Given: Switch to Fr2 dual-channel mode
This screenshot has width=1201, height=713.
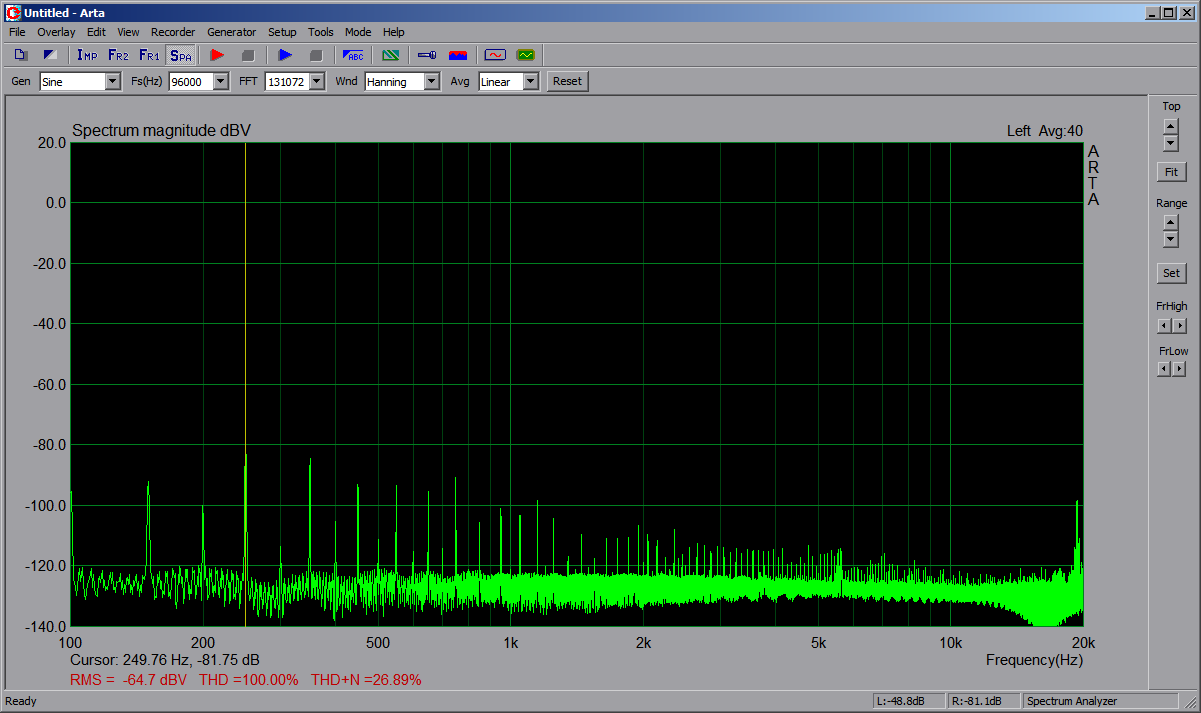Looking at the screenshot, I should pyautogui.click(x=118, y=55).
